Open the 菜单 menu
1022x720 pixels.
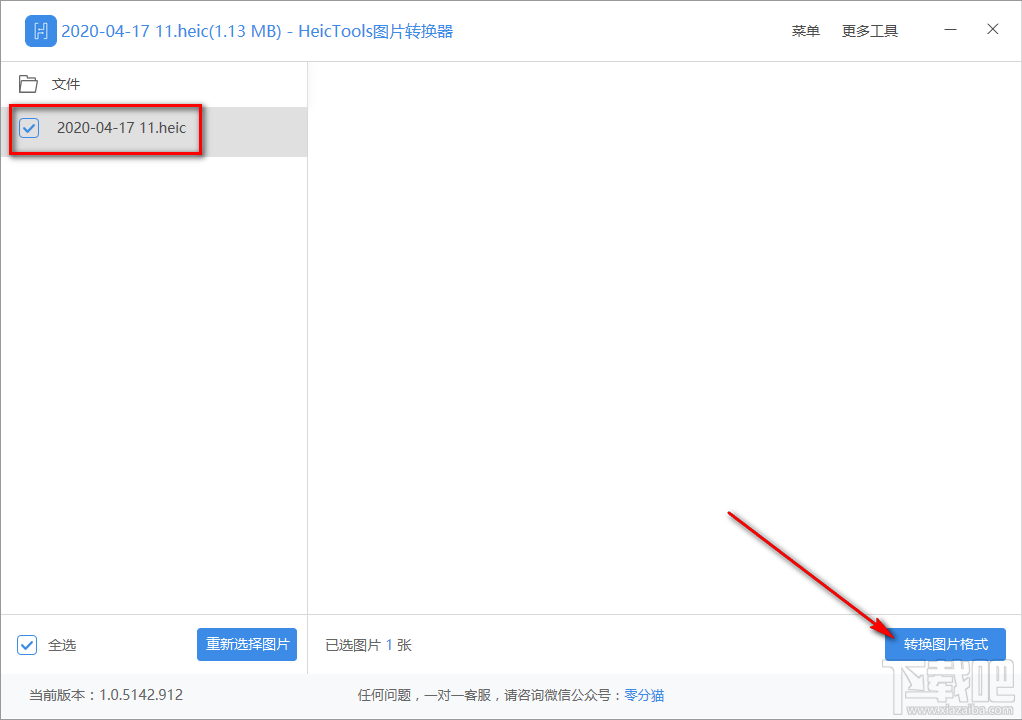(805, 31)
